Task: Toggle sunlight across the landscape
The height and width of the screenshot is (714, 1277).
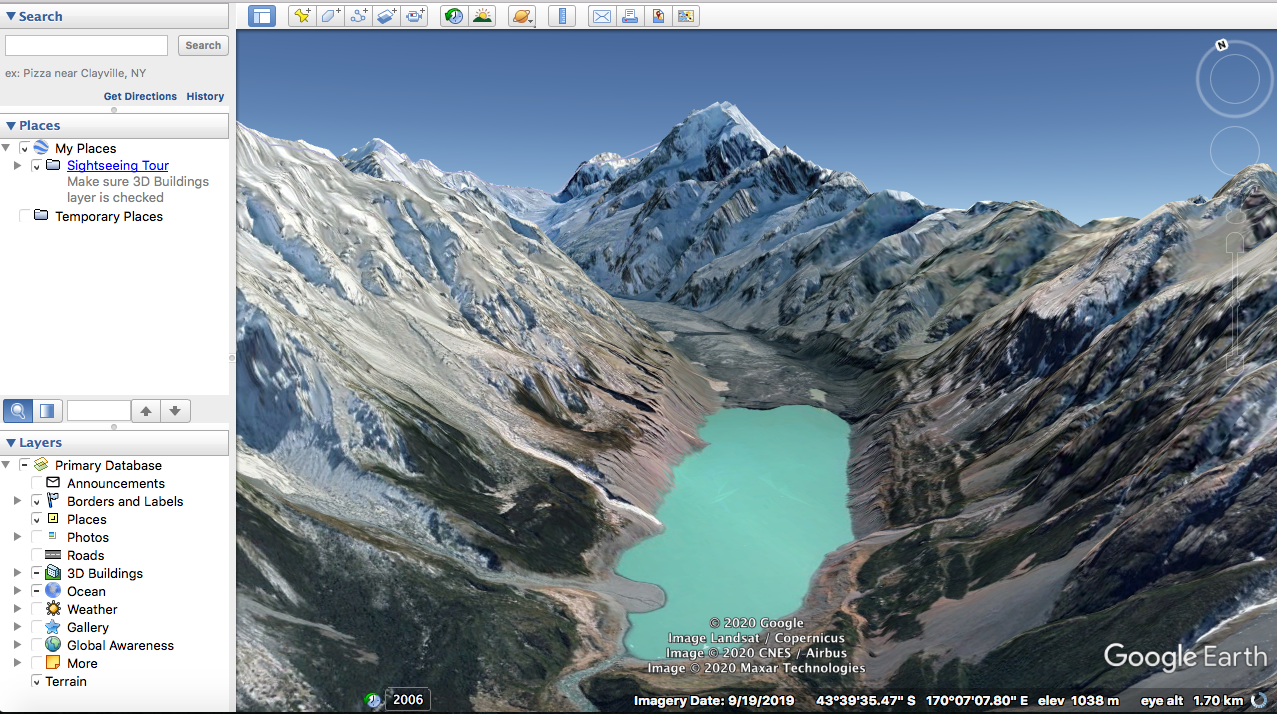Action: [x=483, y=16]
